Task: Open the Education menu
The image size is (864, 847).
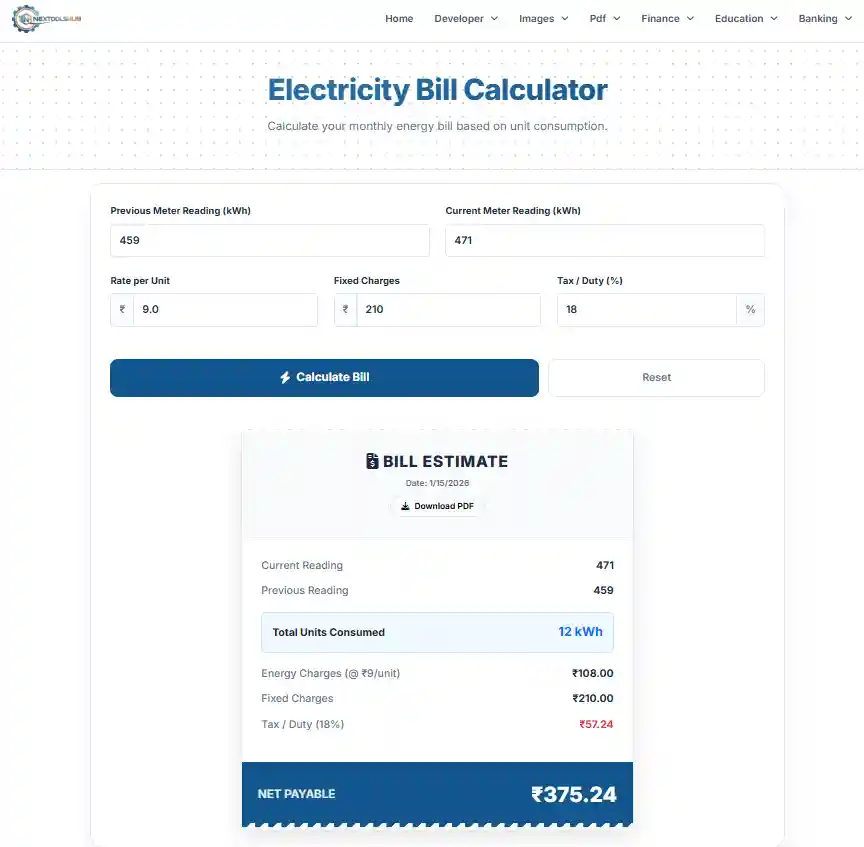Action: (746, 19)
